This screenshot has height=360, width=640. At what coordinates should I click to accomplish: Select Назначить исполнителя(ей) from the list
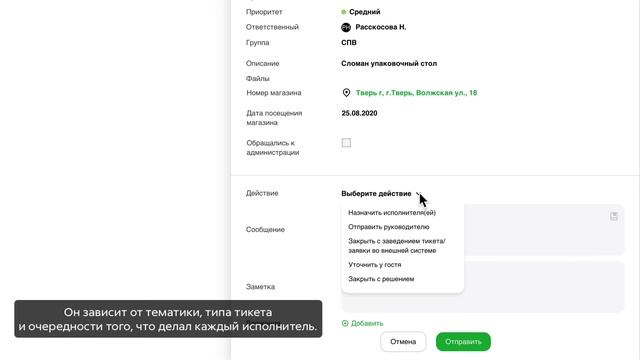pos(392,213)
